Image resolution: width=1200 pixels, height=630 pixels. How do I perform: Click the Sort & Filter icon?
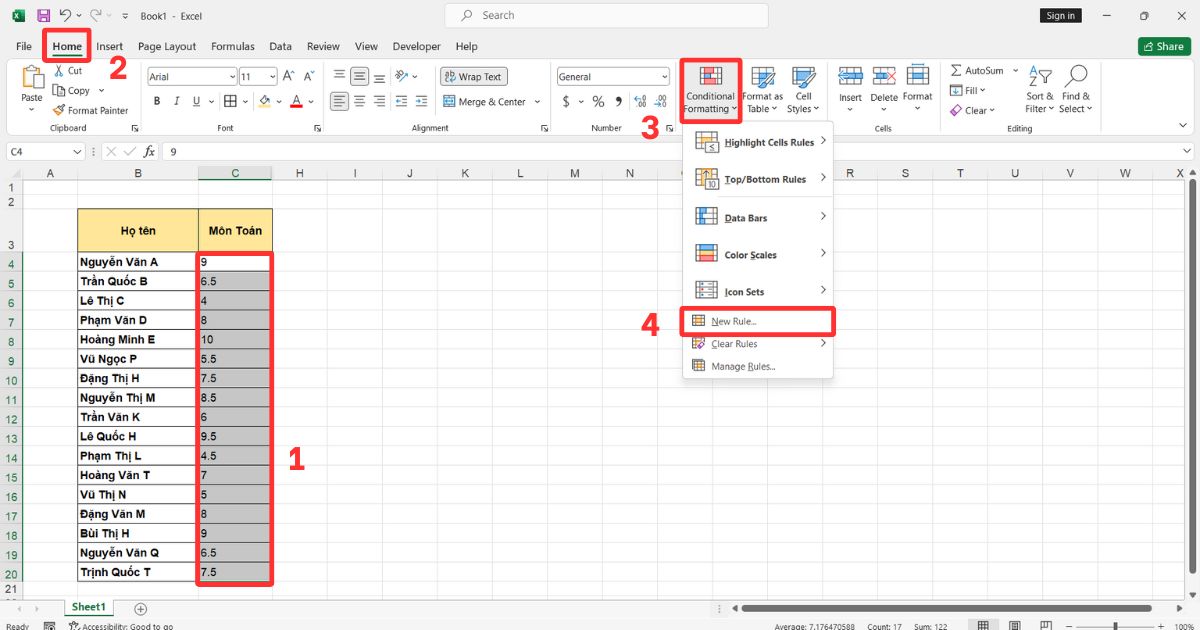[x=1040, y=78]
